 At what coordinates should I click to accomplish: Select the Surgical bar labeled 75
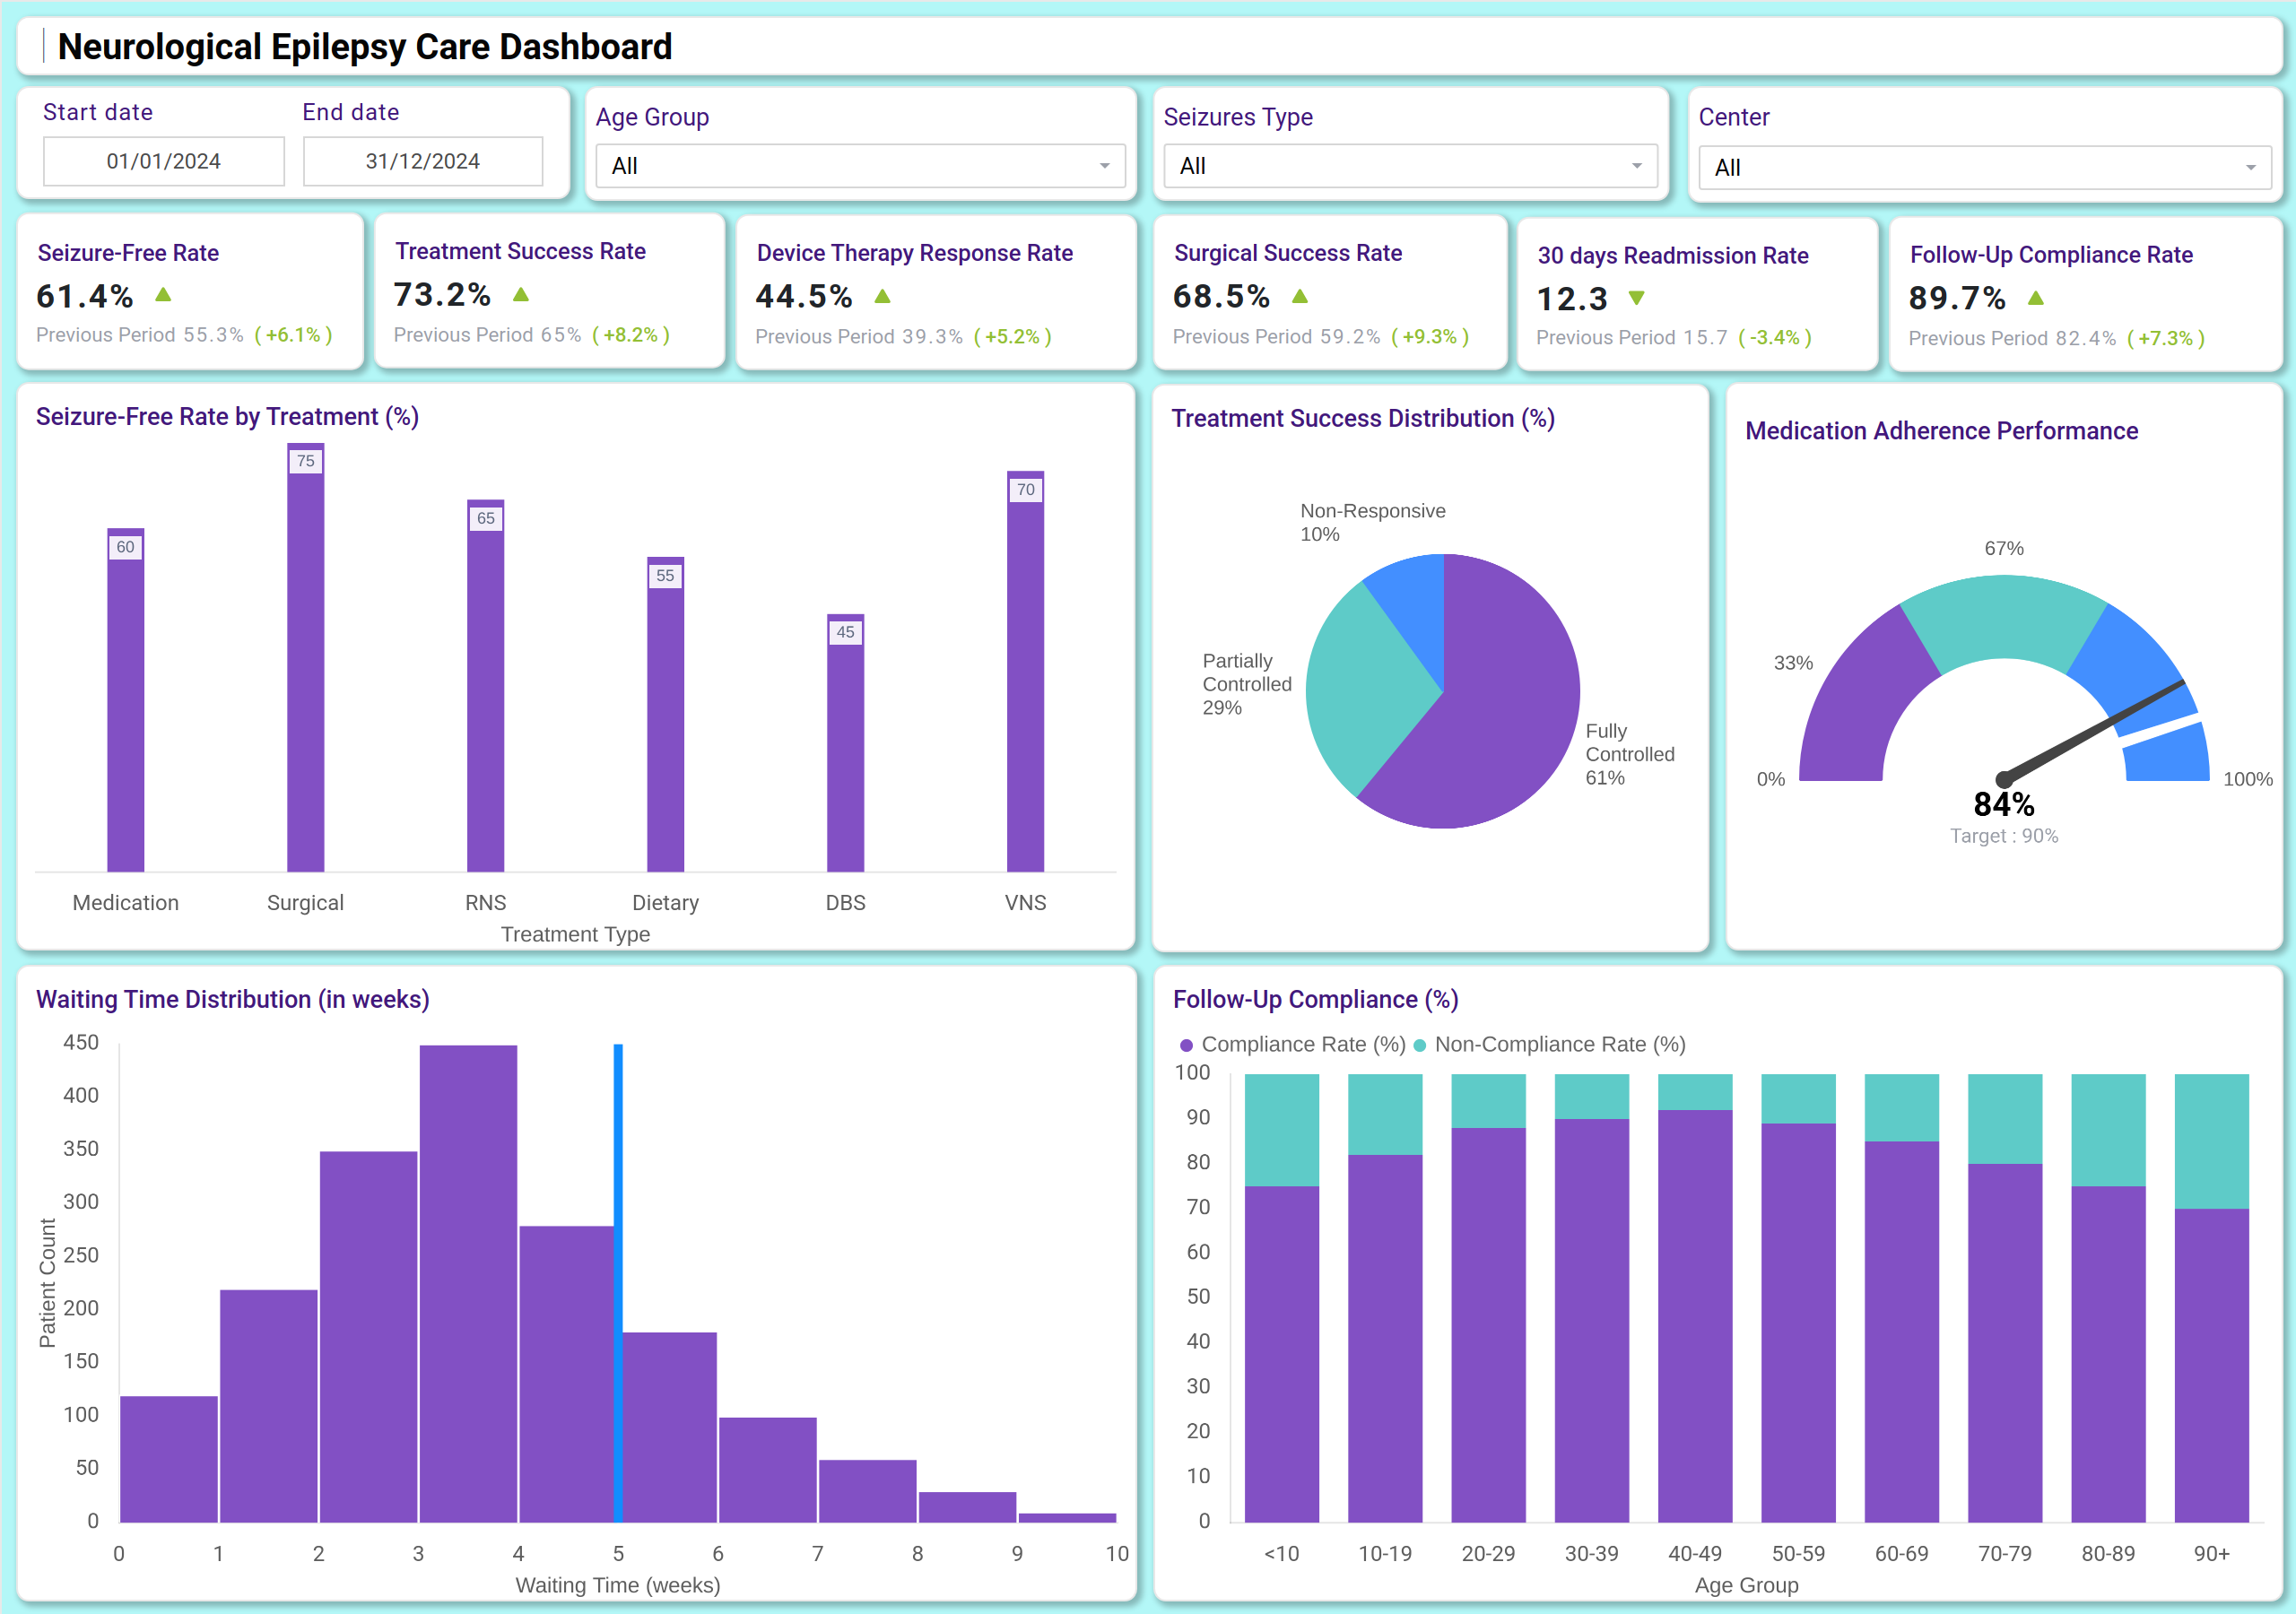tap(306, 657)
